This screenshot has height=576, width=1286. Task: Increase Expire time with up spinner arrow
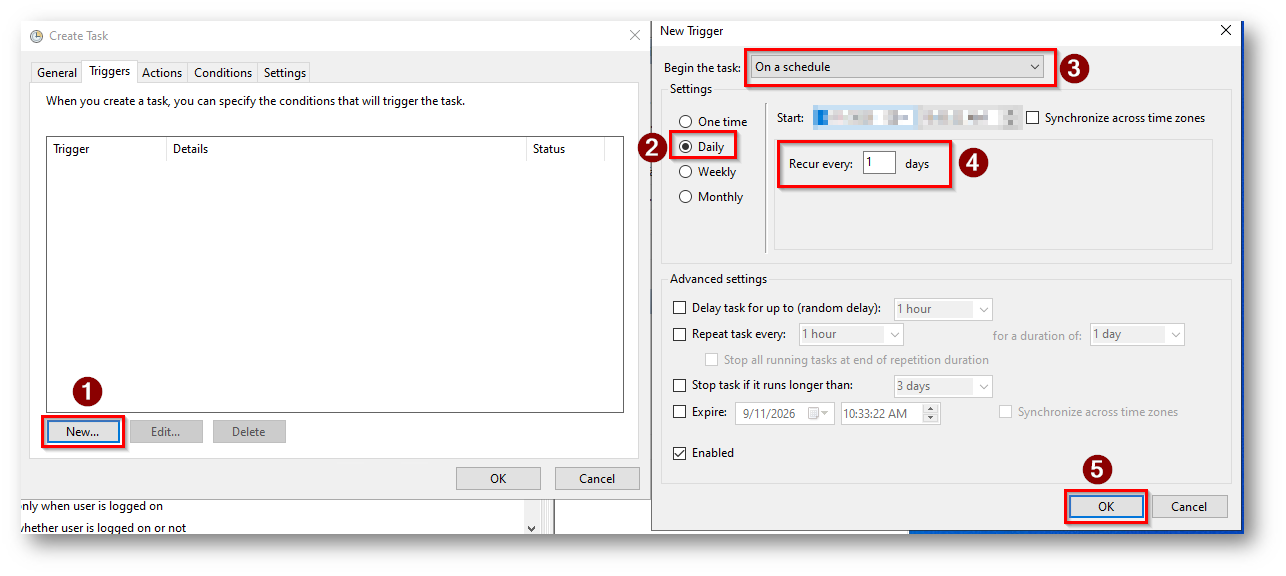pos(931,408)
